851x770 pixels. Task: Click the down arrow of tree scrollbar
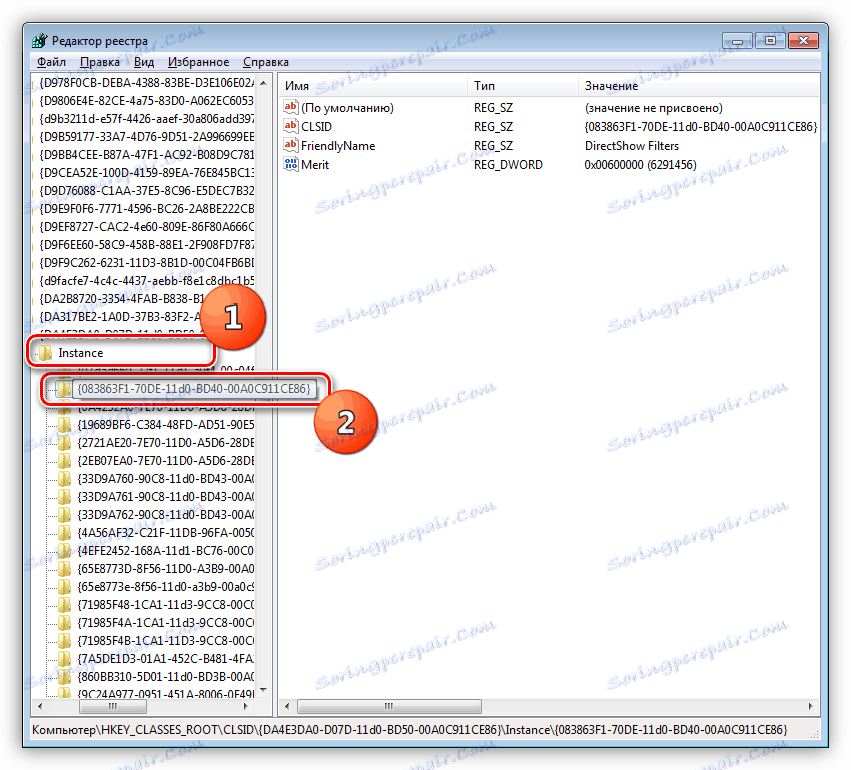(x=263, y=690)
